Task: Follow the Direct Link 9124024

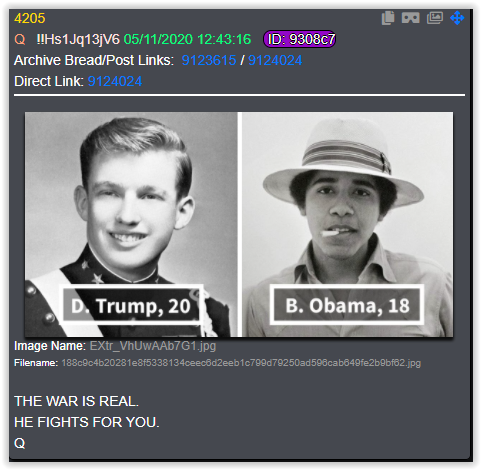Action: tap(115, 81)
